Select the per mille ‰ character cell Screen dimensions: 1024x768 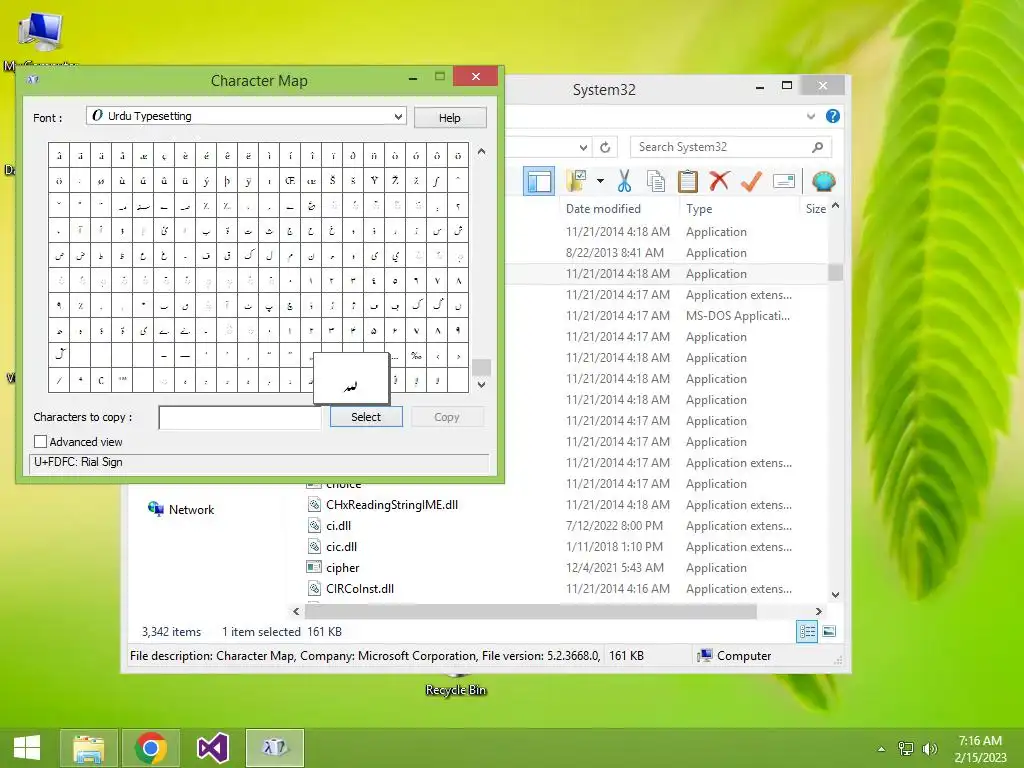point(417,356)
